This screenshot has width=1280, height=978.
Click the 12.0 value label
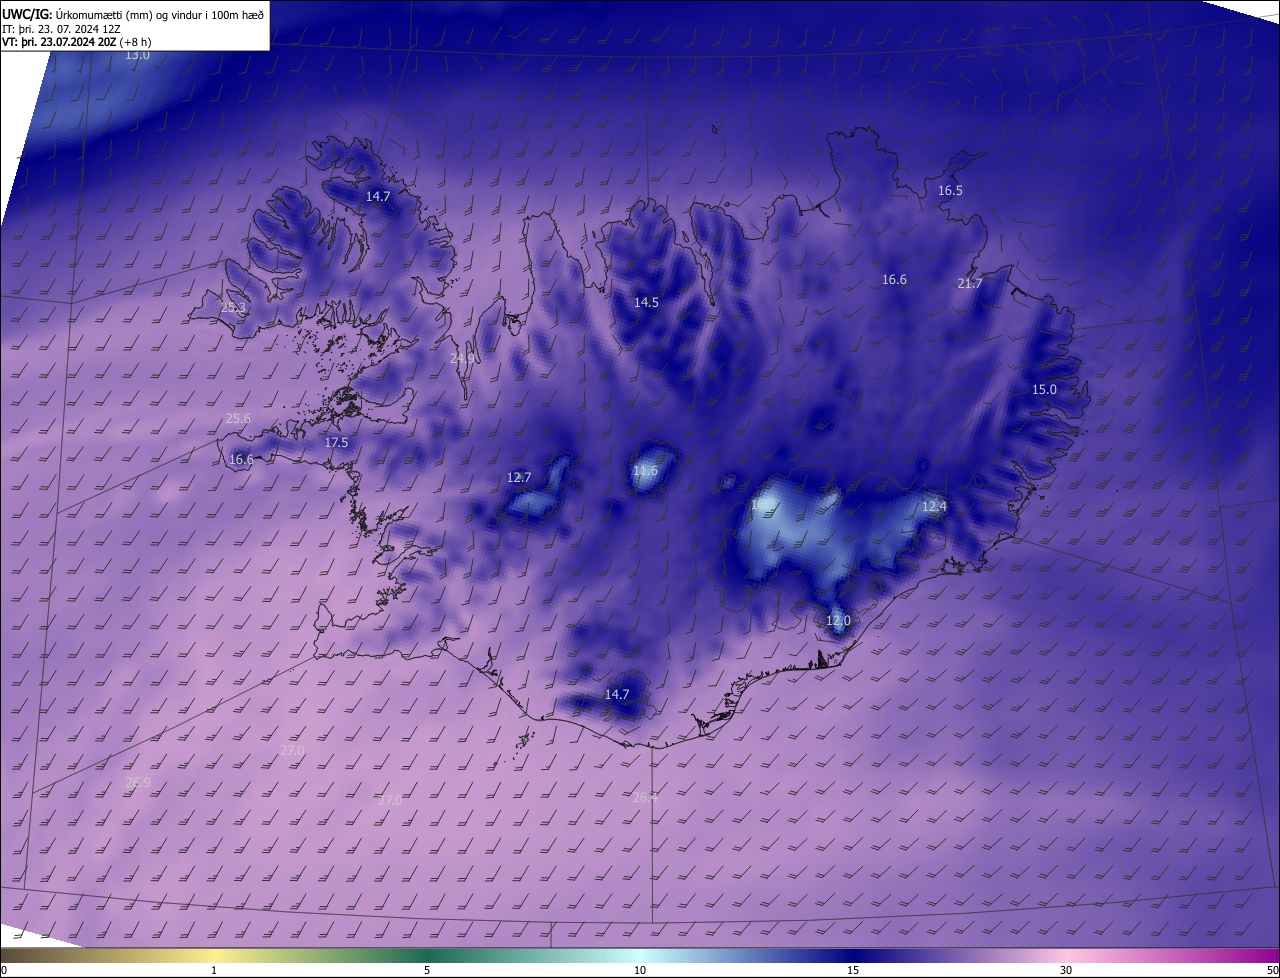click(x=838, y=620)
